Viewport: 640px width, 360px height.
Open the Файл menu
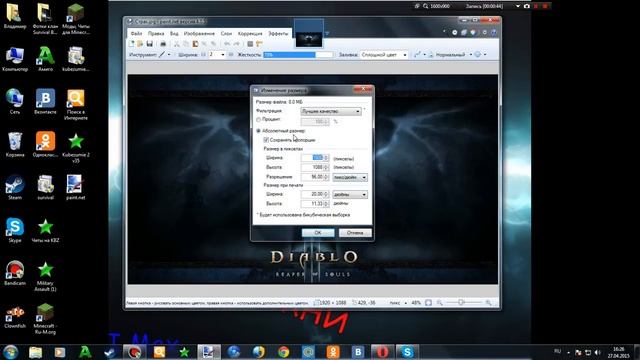point(136,33)
